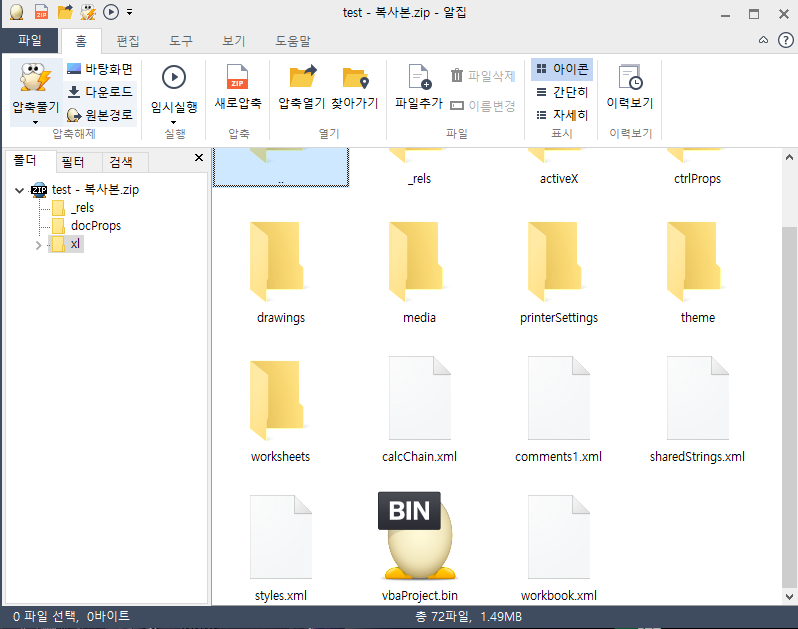Switch view to 간단히 list mode
This screenshot has height=629, width=798.
pos(562,92)
